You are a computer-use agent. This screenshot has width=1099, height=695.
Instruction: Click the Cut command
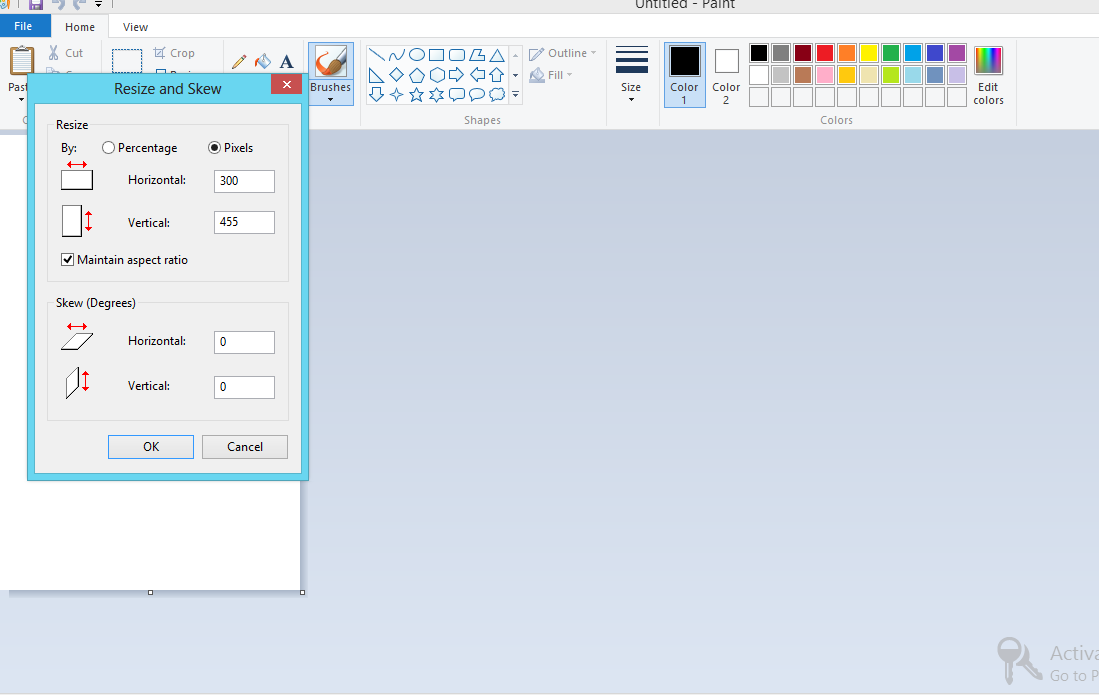65,53
